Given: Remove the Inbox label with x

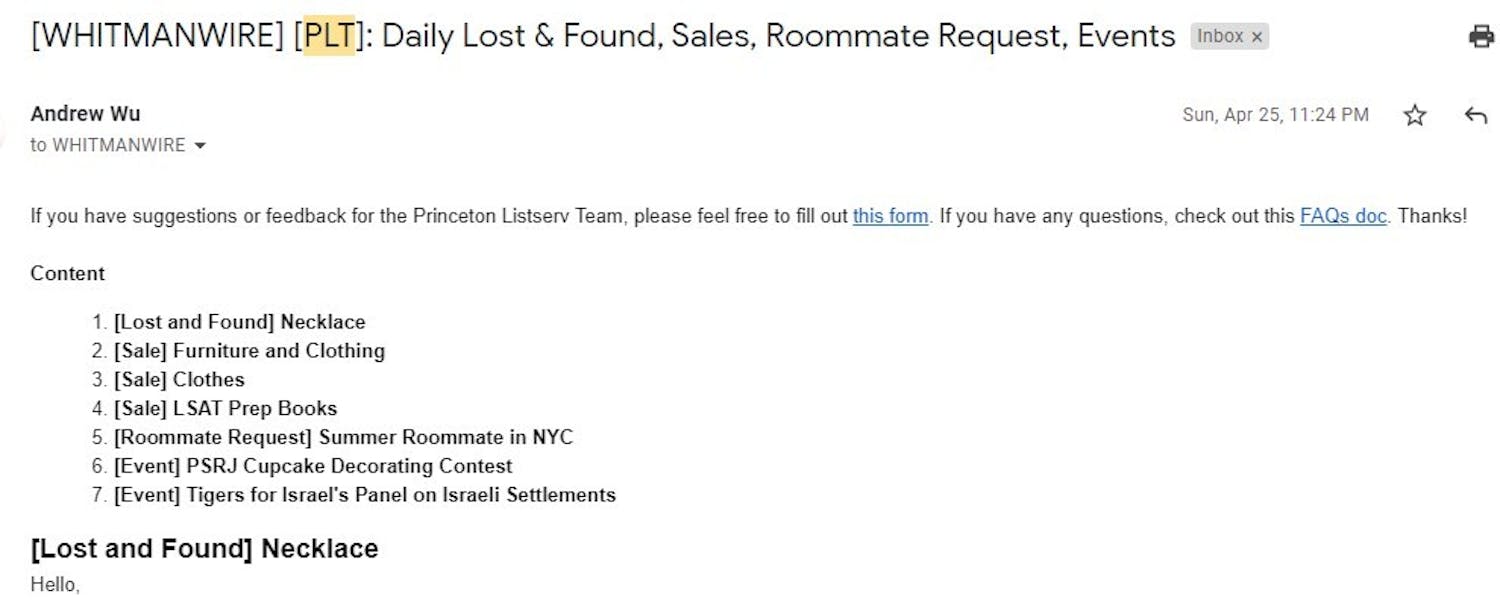Looking at the screenshot, I should (x=1257, y=37).
